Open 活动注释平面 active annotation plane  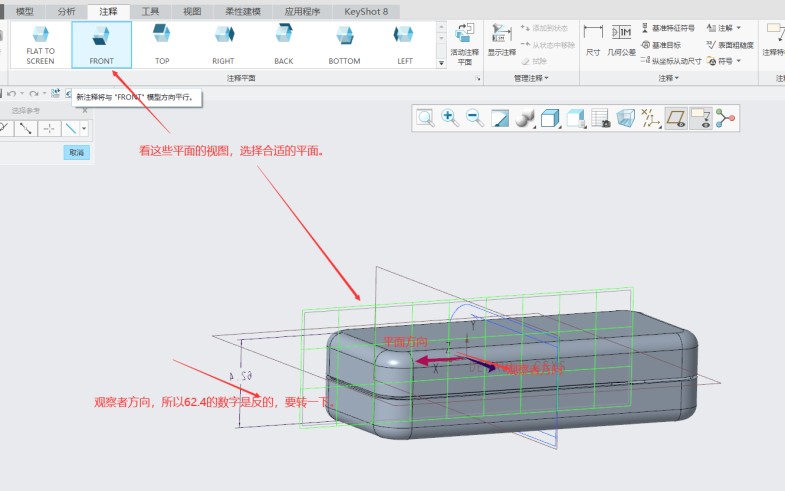(465, 42)
